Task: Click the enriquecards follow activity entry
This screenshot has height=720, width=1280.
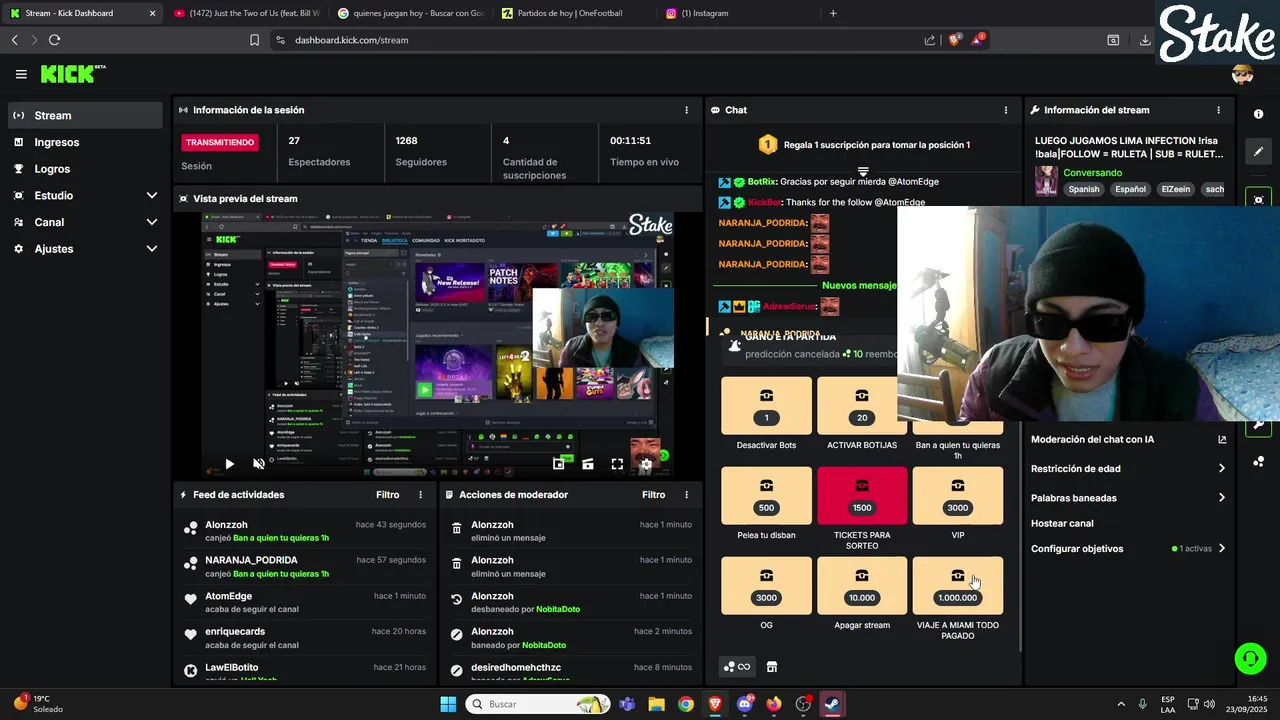Action: click(x=305, y=638)
